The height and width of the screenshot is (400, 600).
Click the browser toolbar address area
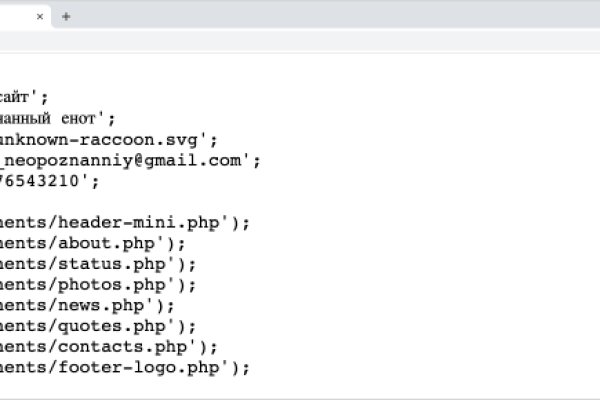click(300, 41)
